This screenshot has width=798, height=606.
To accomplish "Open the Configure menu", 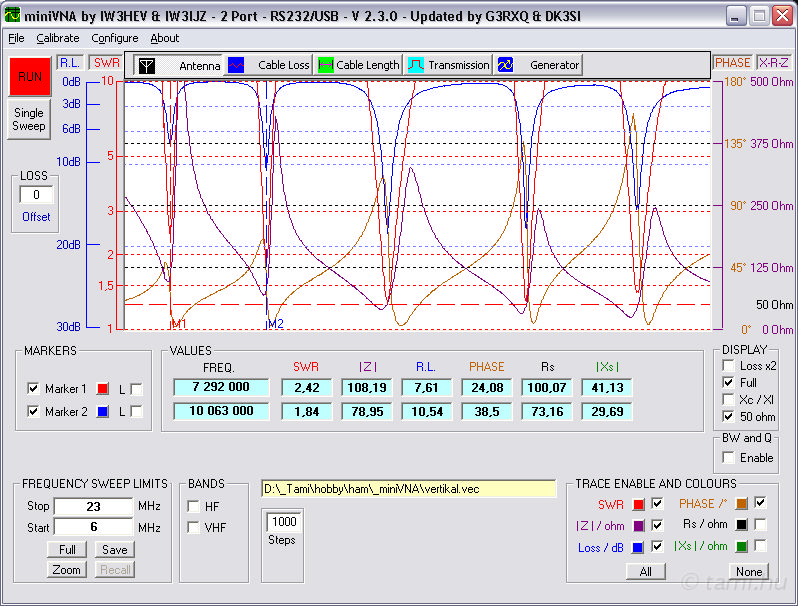I will 114,38.
